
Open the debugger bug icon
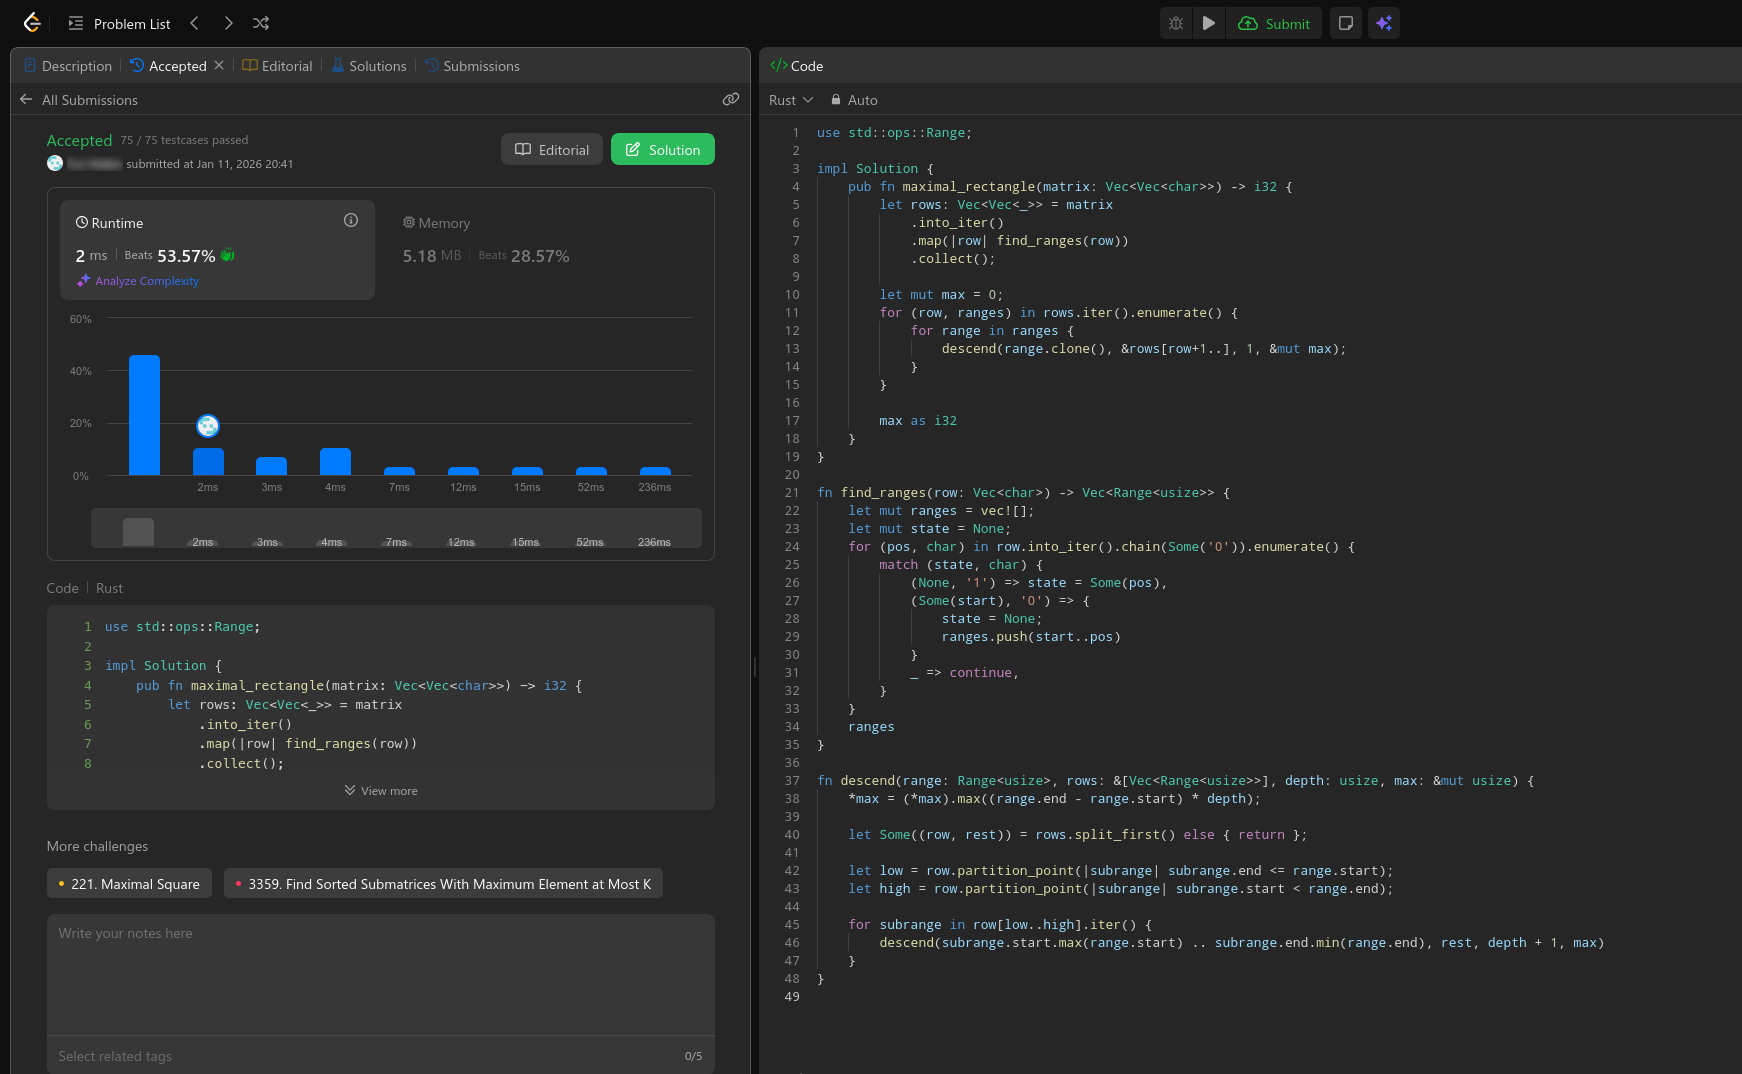click(1176, 23)
